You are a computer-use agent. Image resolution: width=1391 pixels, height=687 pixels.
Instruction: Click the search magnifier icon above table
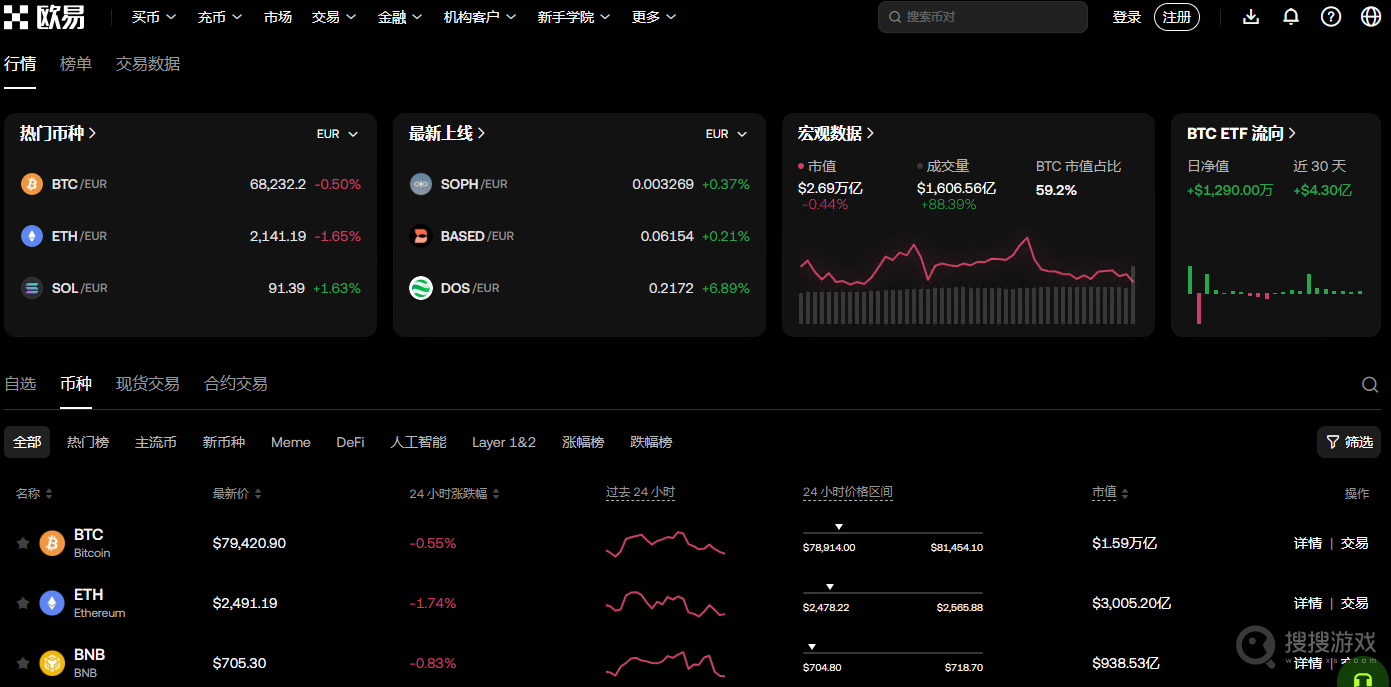coord(1370,385)
